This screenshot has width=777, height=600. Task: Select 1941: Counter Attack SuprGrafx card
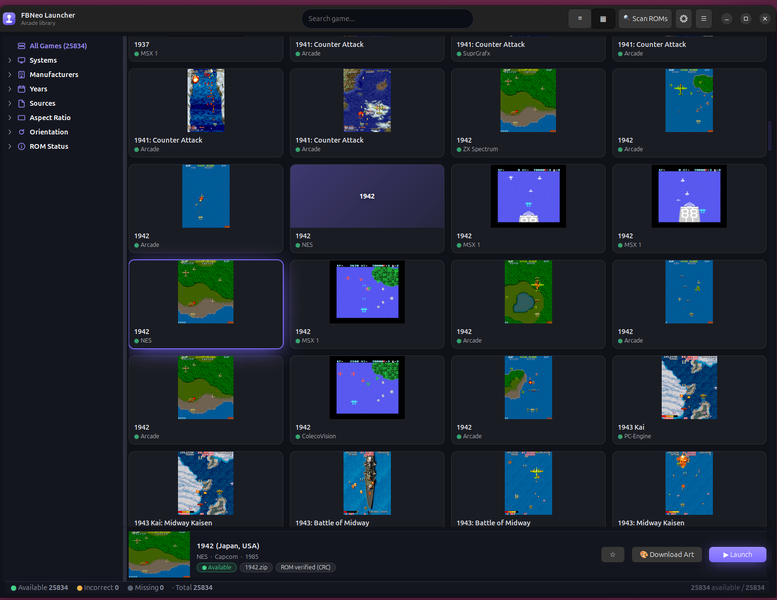click(528, 49)
